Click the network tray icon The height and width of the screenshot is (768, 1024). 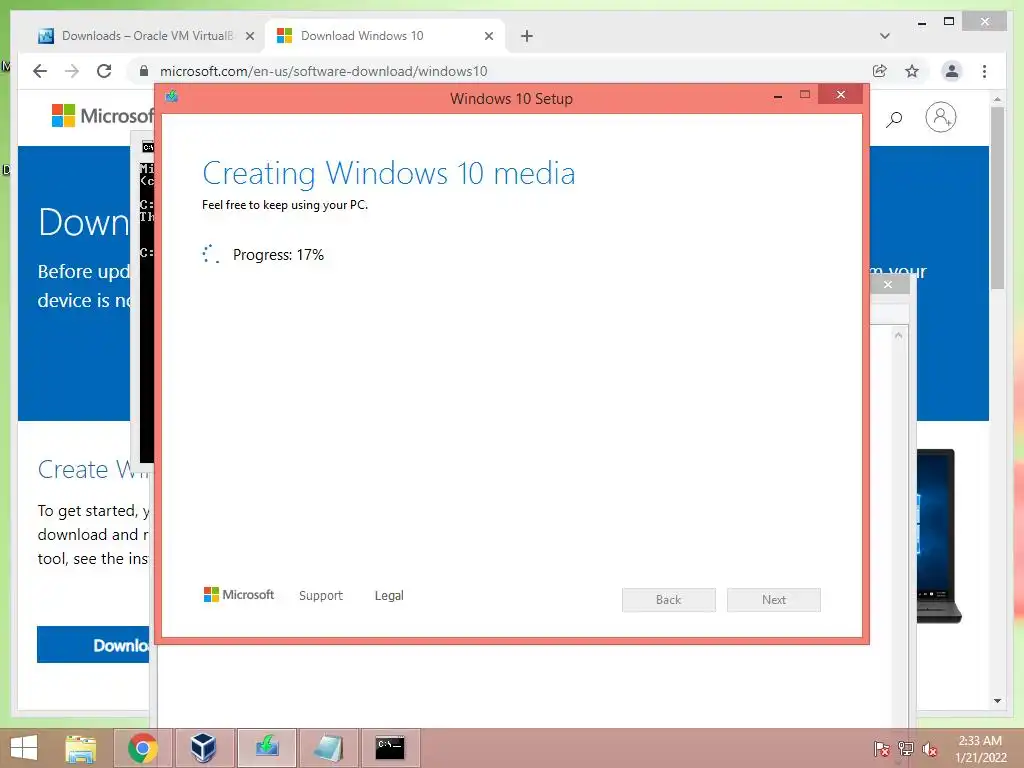pos(906,749)
